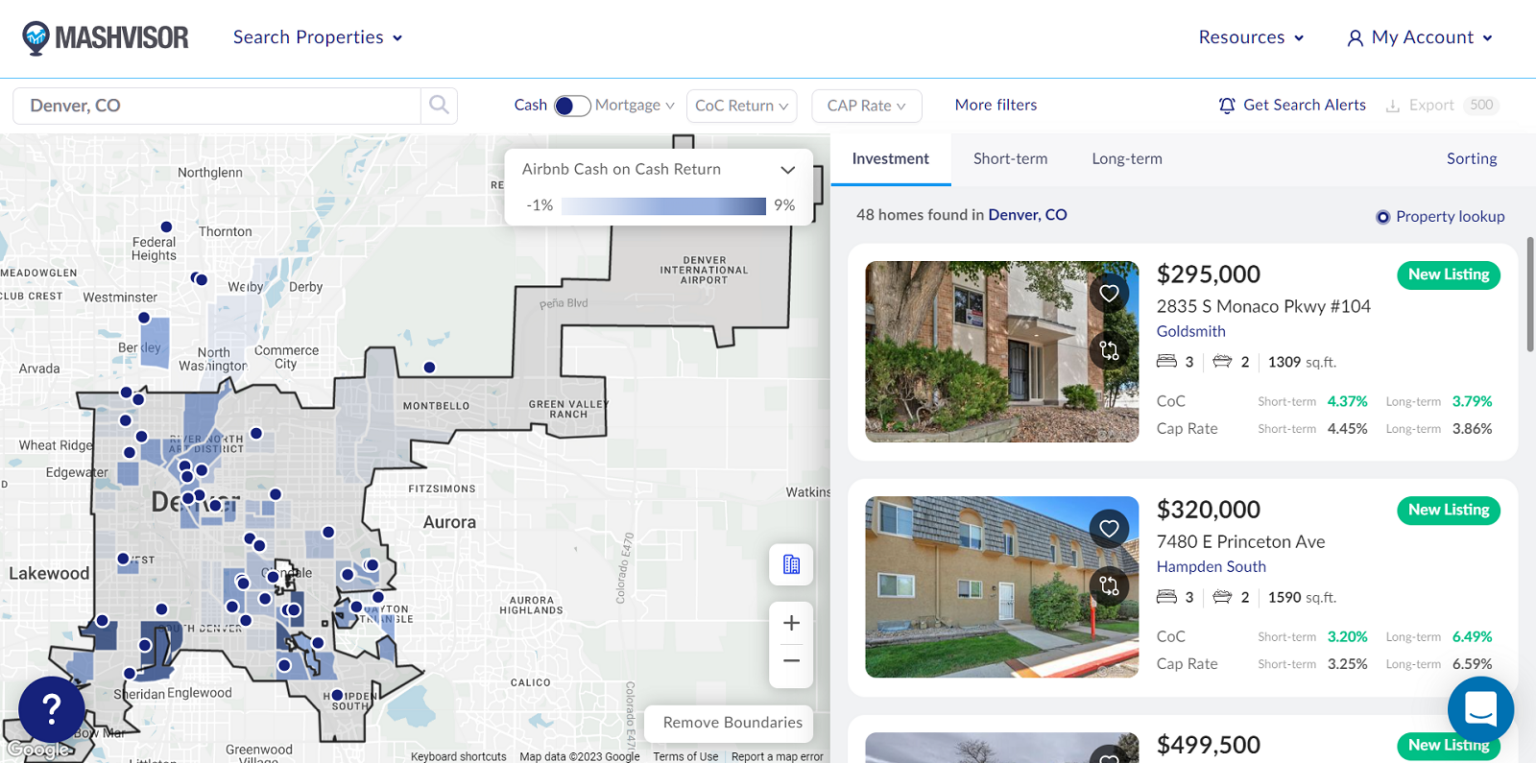
Task: Expand the CAP Rate dropdown
Action: click(866, 105)
